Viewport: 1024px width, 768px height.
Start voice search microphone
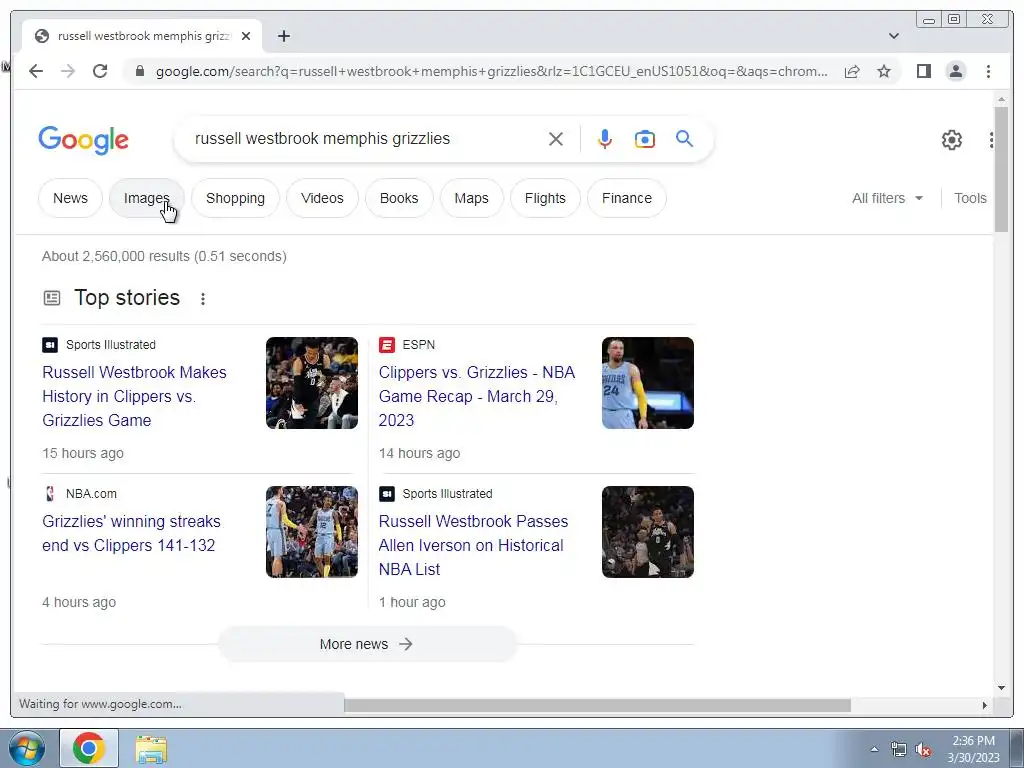(605, 139)
